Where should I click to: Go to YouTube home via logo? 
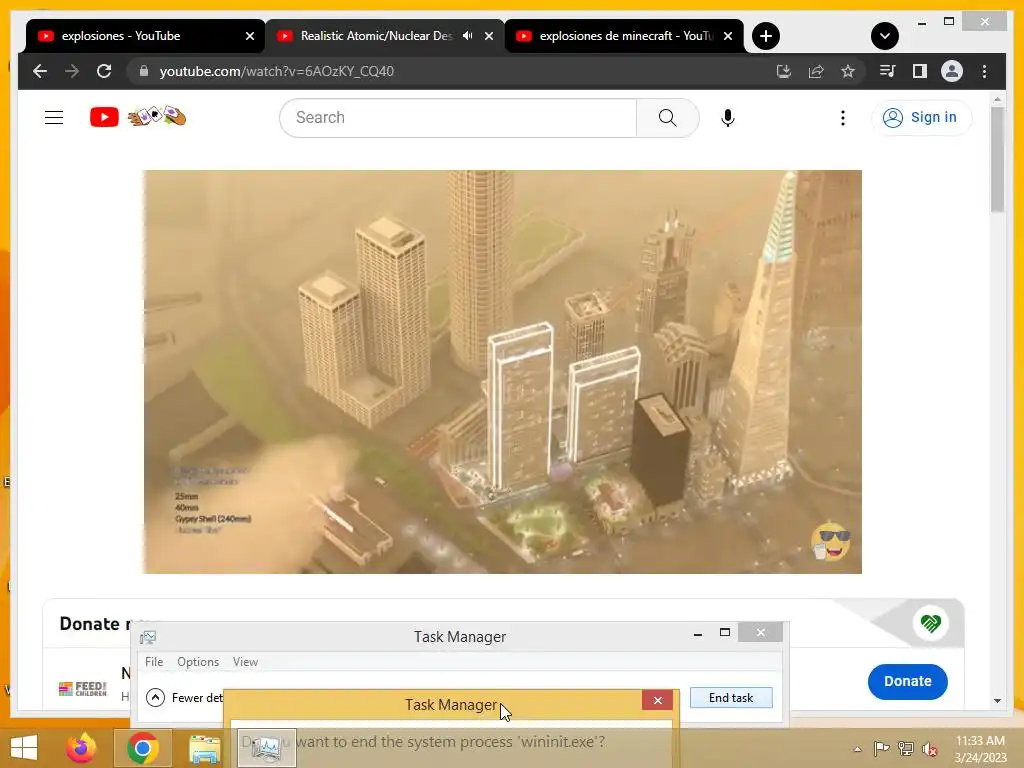click(x=138, y=117)
